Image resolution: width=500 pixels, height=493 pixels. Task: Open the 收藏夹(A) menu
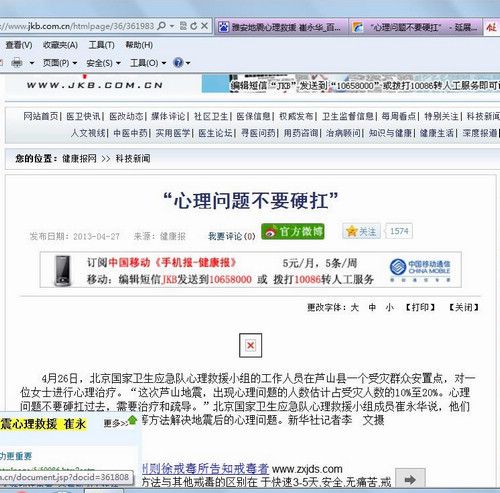tap(60, 45)
